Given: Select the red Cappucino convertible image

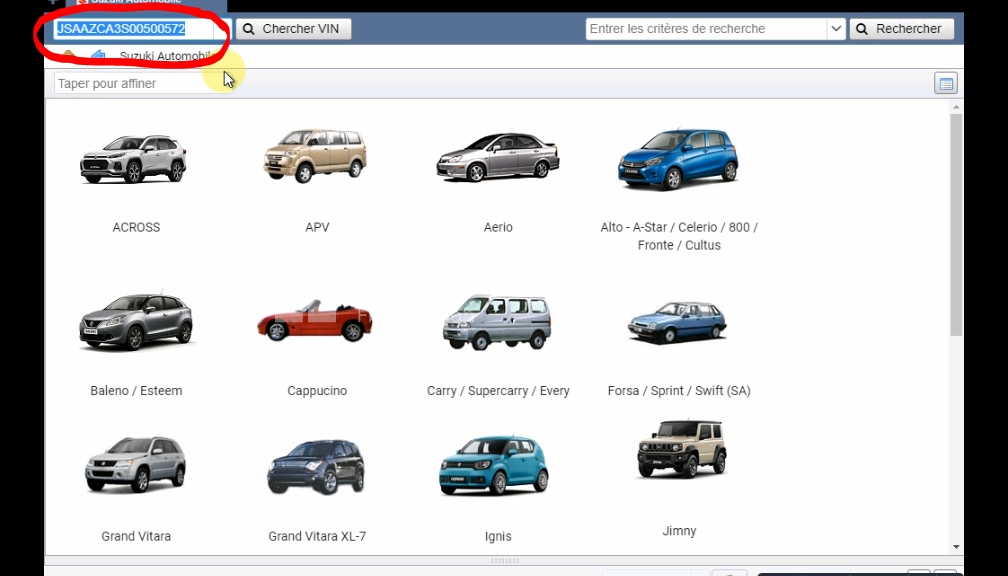Looking at the screenshot, I should click(x=314, y=321).
